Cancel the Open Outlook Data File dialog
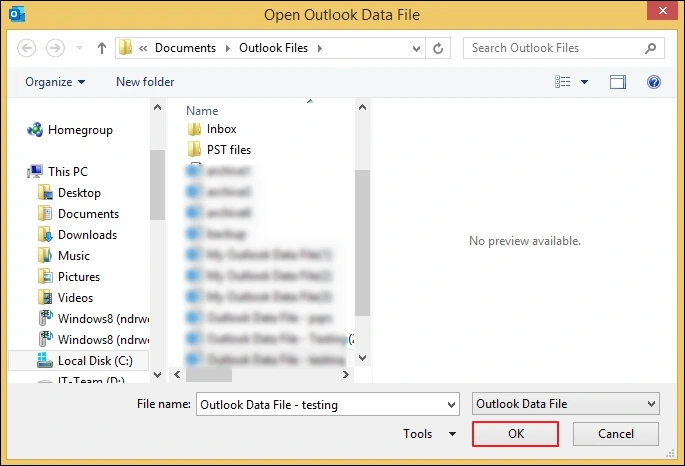The image size is (685, 466). pos(616,434)
